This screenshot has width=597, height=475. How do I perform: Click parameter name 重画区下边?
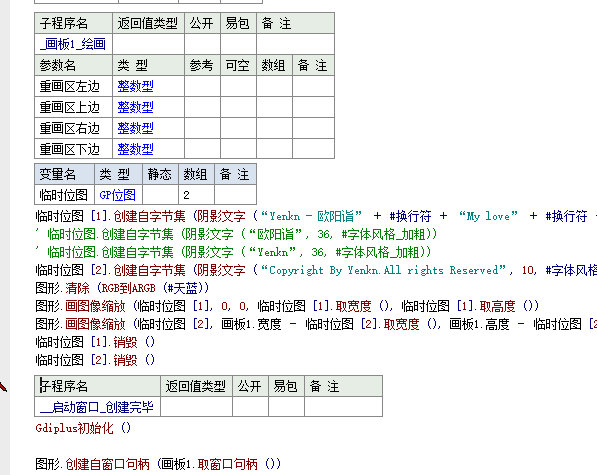click(70, 149)
